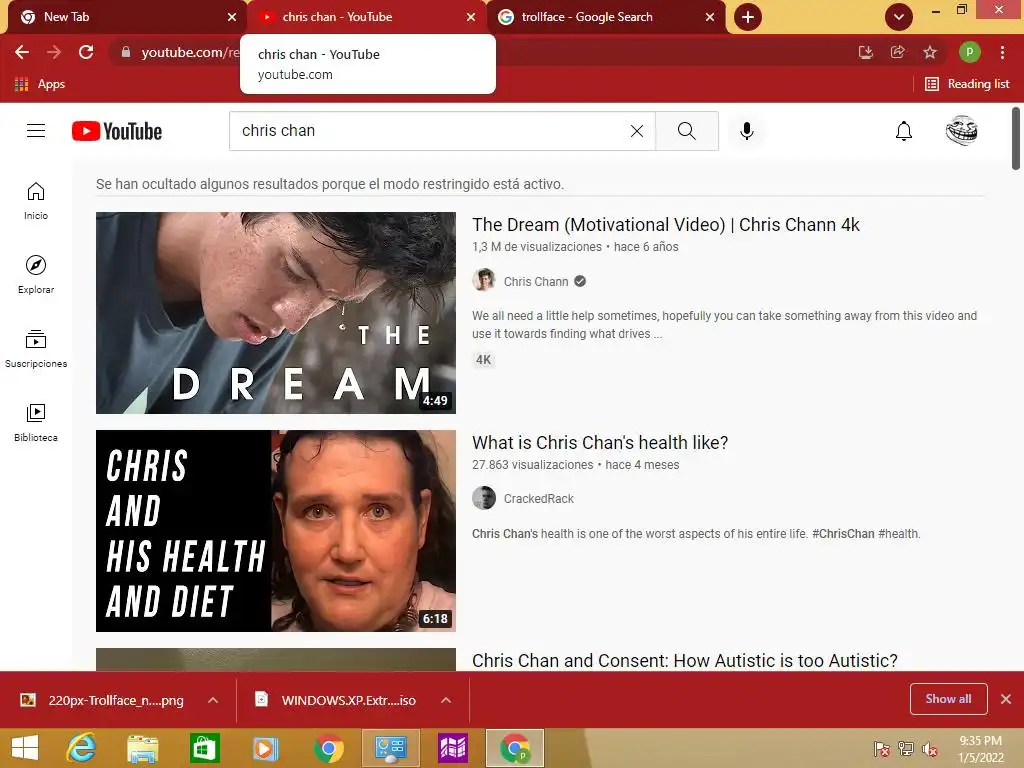This screenshot has width=1024, height=768.
Task: Open the YouTube hamburger guide menu
Action: [x=36, y=131]
